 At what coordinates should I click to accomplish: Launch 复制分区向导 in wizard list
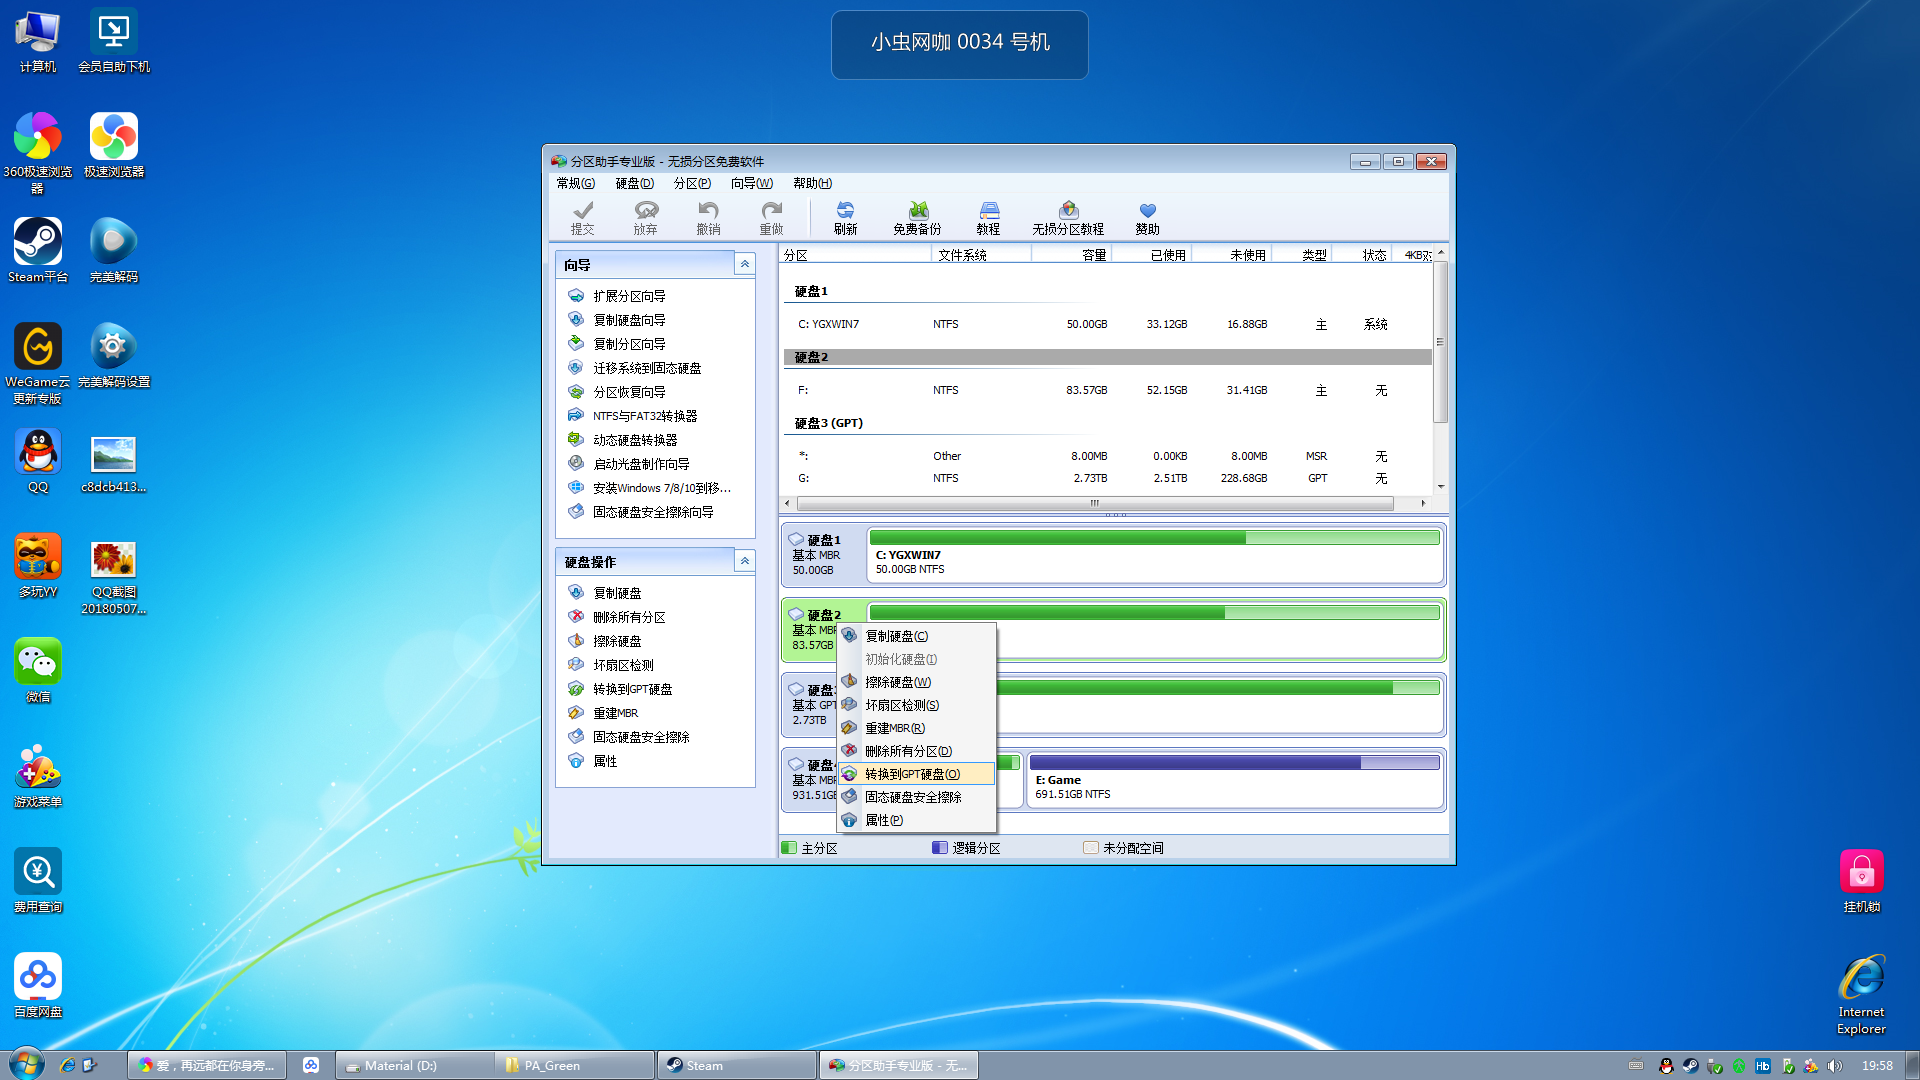(628, 344)
